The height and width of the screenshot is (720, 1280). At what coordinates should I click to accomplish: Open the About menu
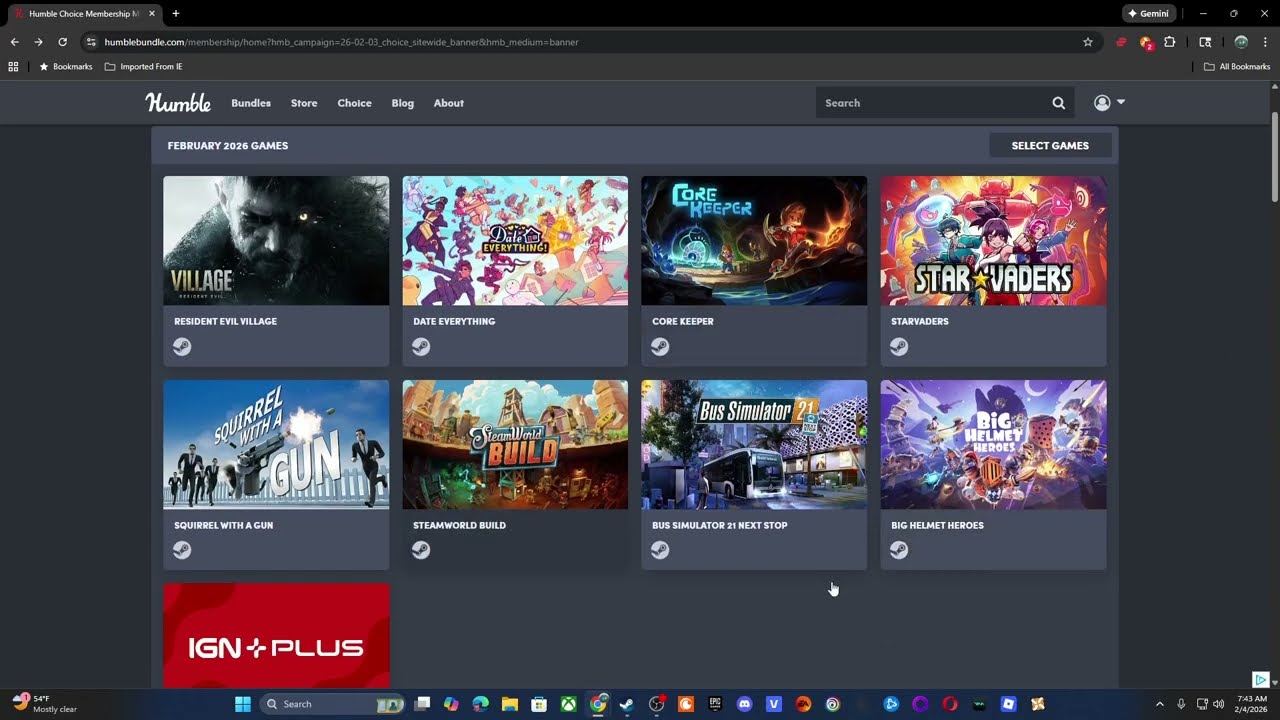coord(449,103)
